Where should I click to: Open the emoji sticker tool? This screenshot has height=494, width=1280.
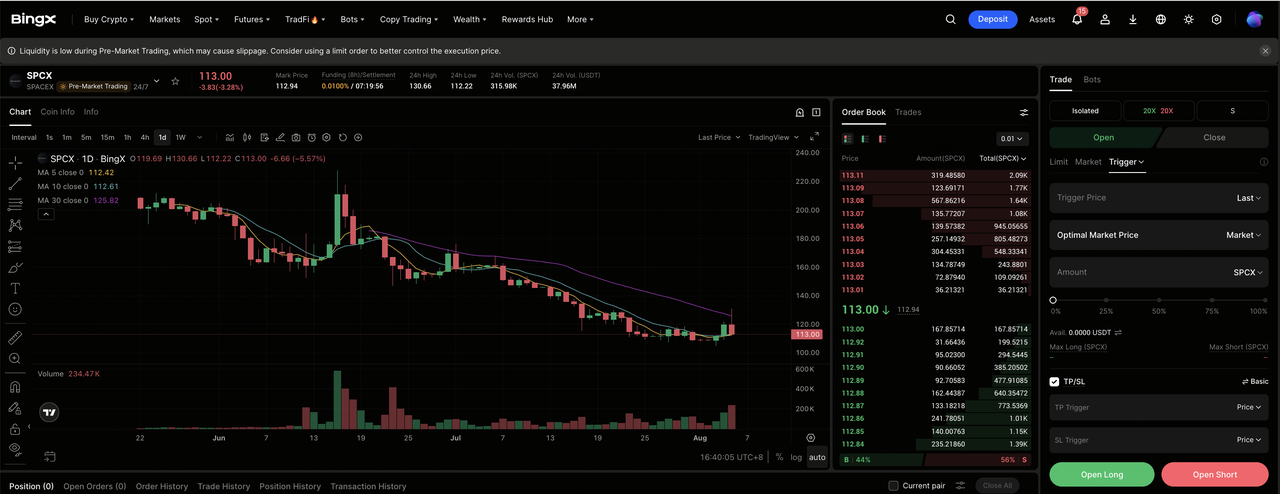coord(15,309)
